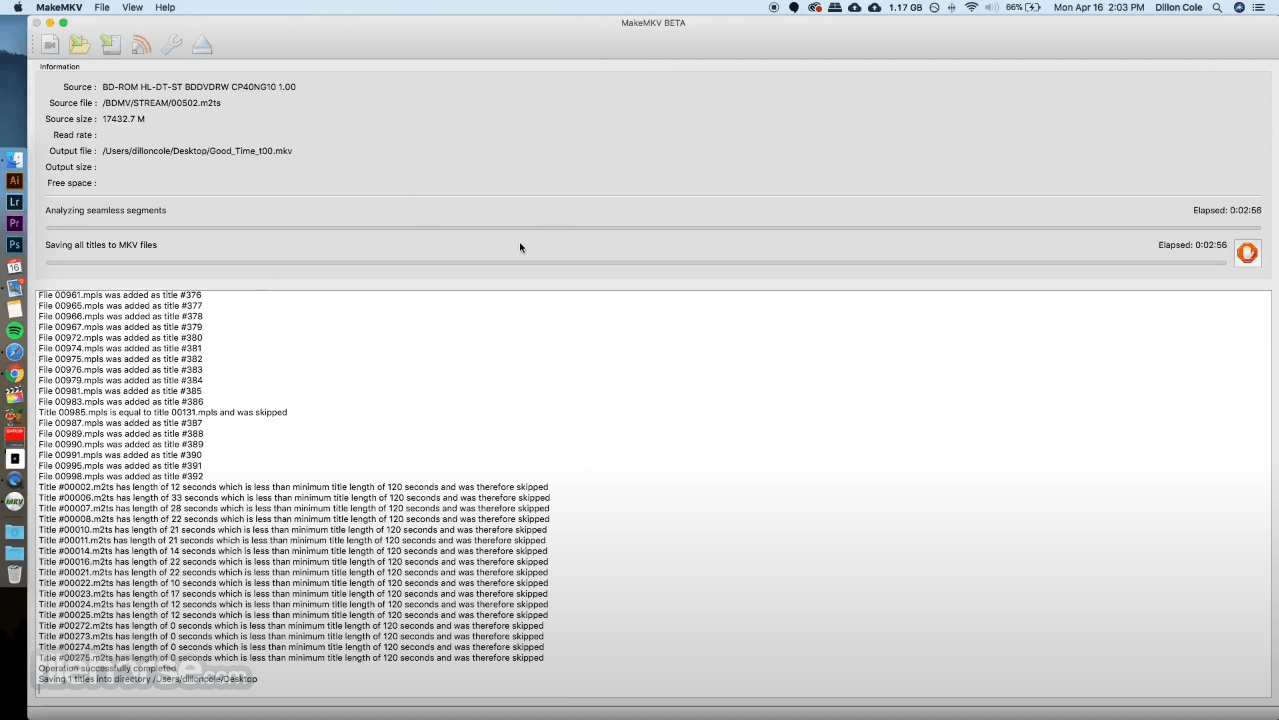Click log line for Title #00014.m2ts 14 seconds
1279x720 pixels.
293,551
